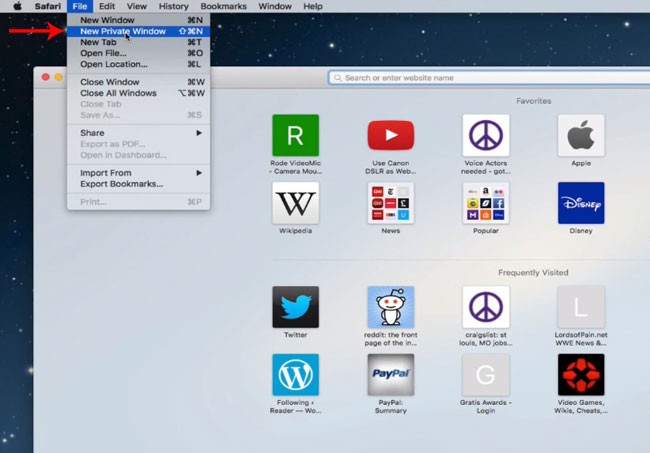Open the Wikipedia favorite tile
The image size is (650, 453).
[x=295, y=203]
